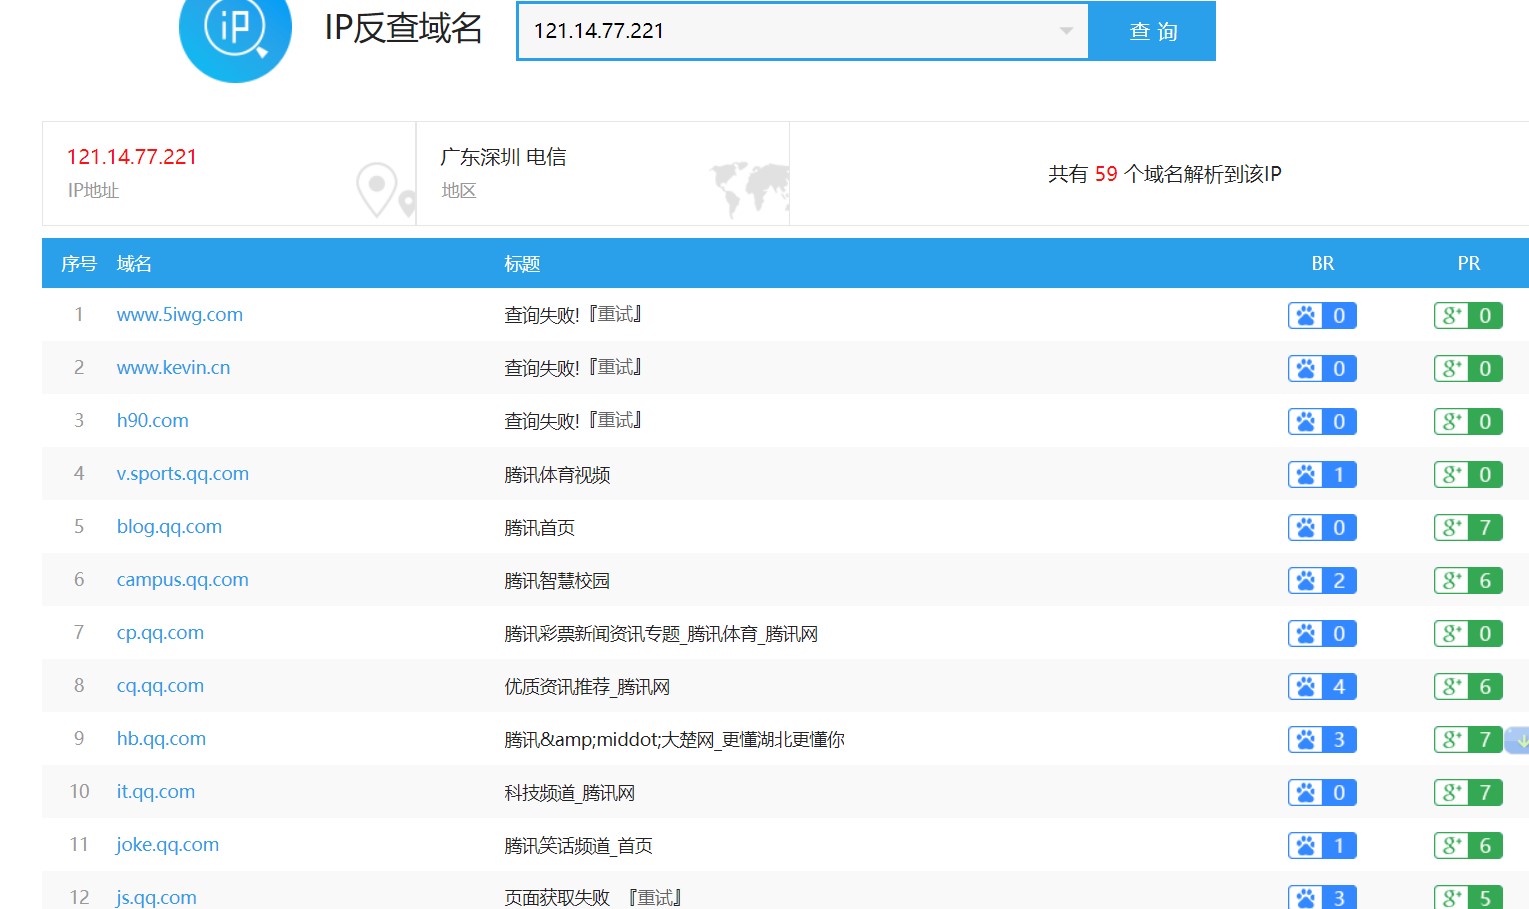This screenshot has width=1529, height=909.
Task: Click the 重试 retry link for js.qq.com
Action: tap(655, 898)
